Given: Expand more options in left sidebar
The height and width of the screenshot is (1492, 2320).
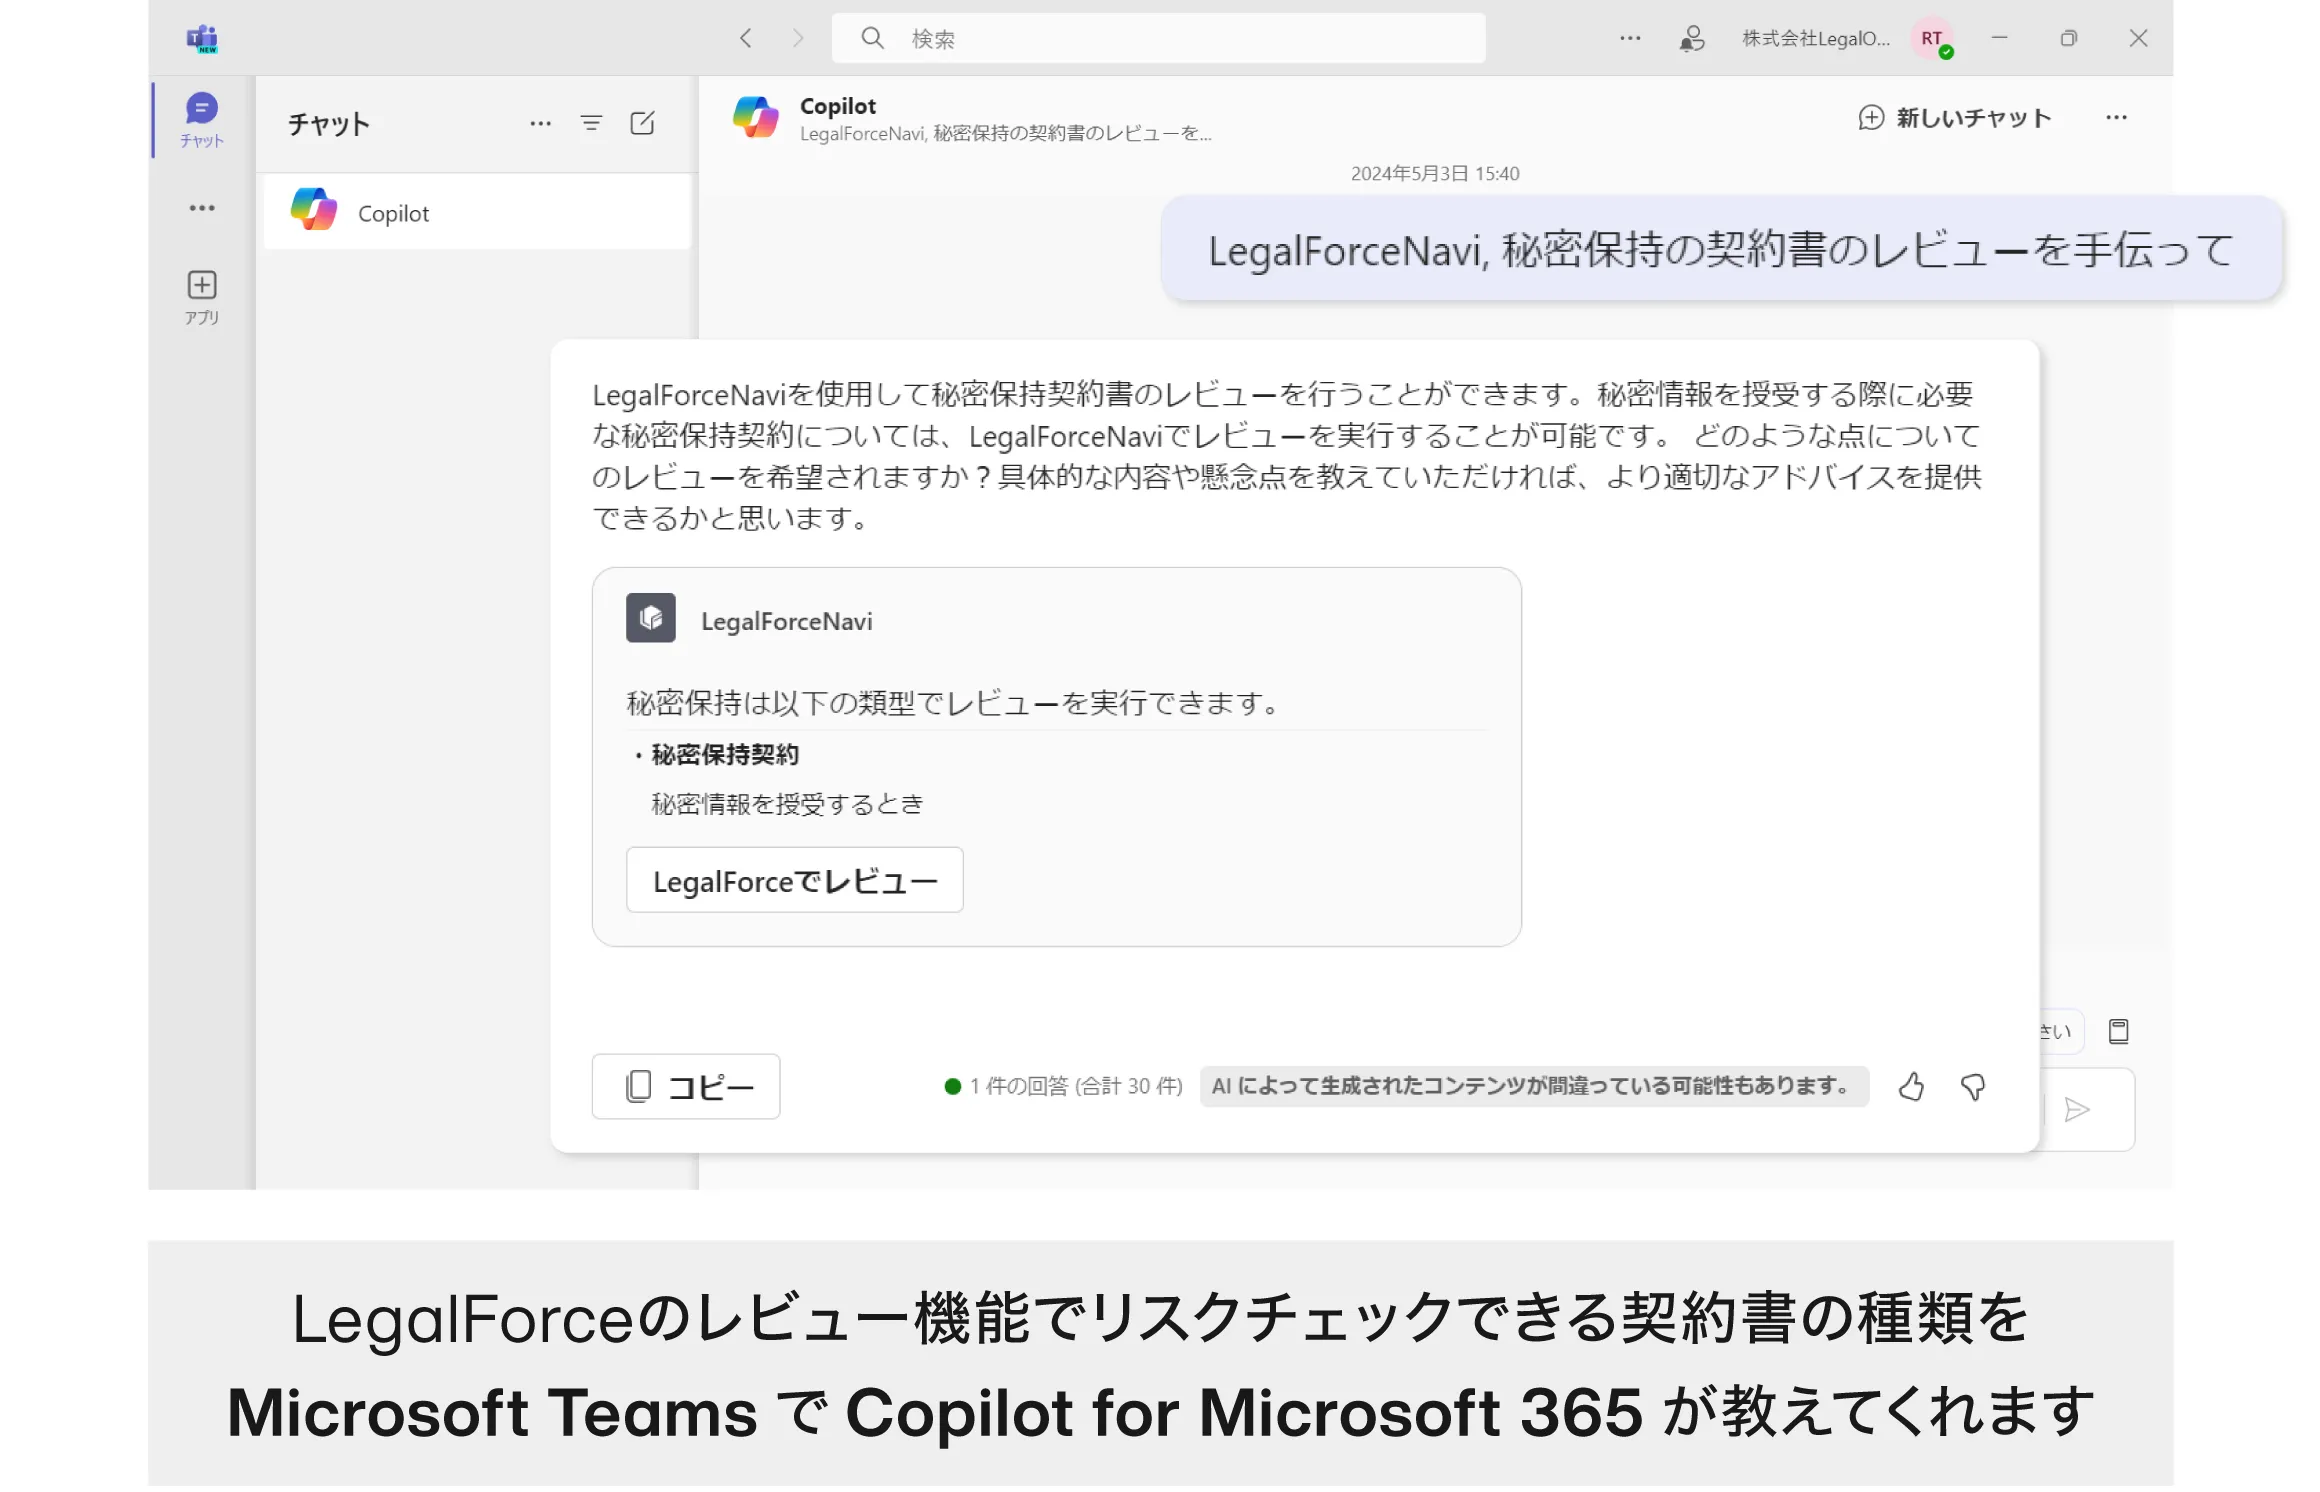Looking at the screenshot, I should (202, 208).
